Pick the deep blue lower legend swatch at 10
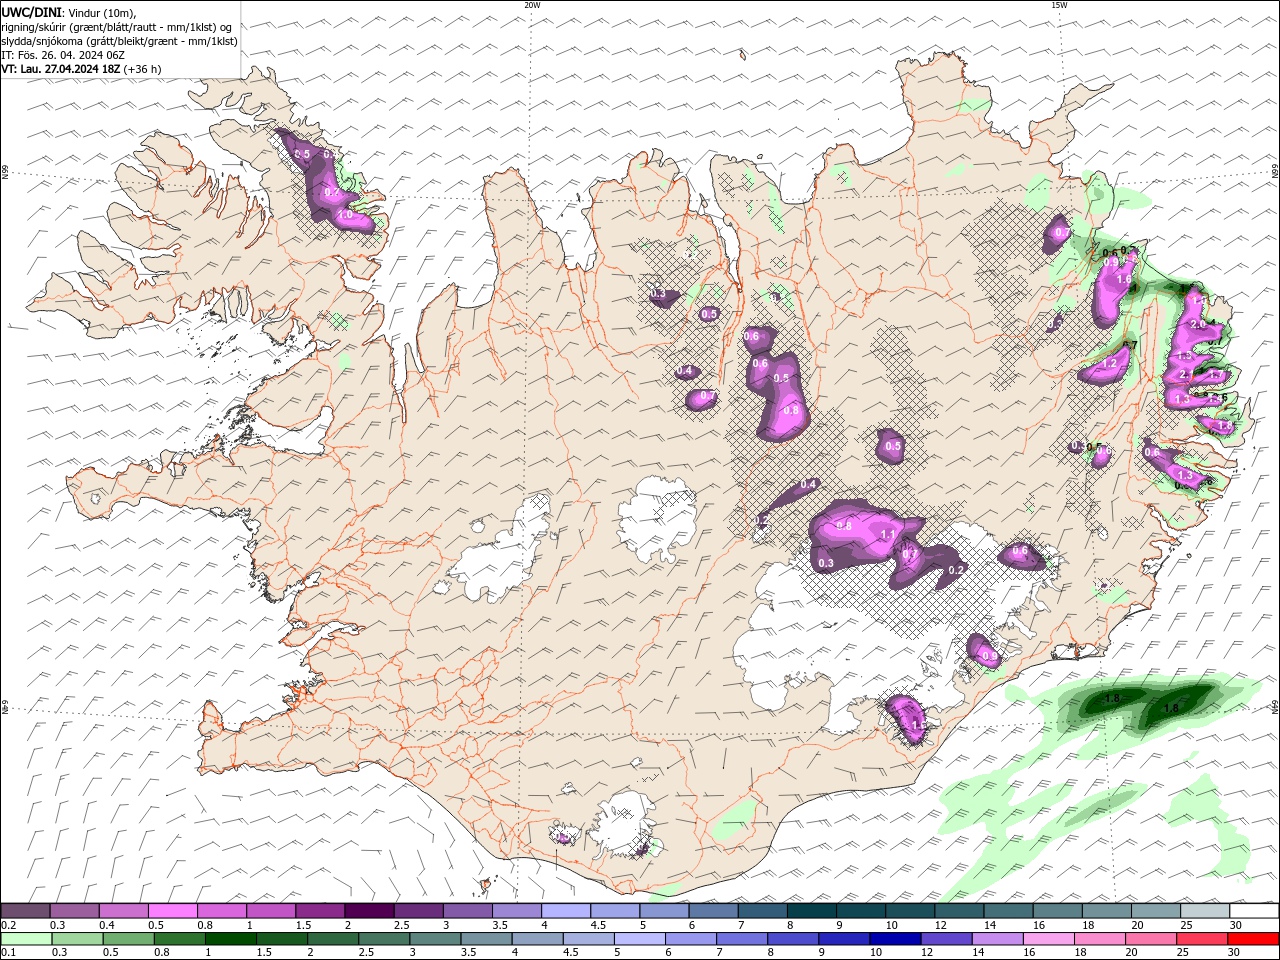This screenshot has width=1280, height=960. click(895, 938)
